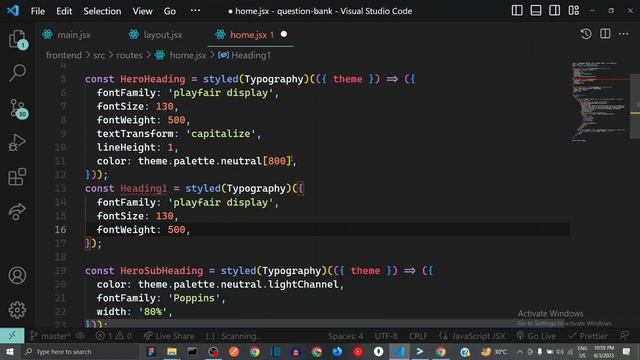640x360 pixels.
Task: Open the Run and Debug view
Action: click(x=18, y=143)
